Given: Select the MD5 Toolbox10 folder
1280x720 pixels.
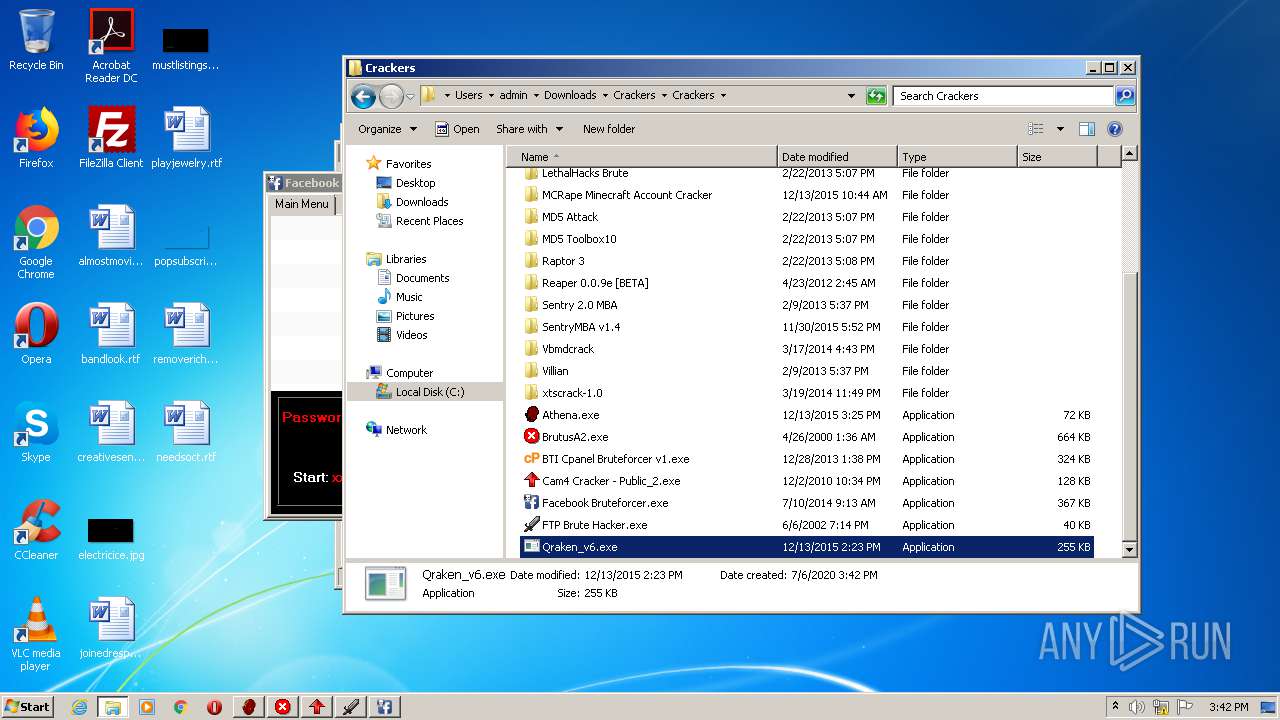Looking at the screenshot, I should click(x=579, y=239).
